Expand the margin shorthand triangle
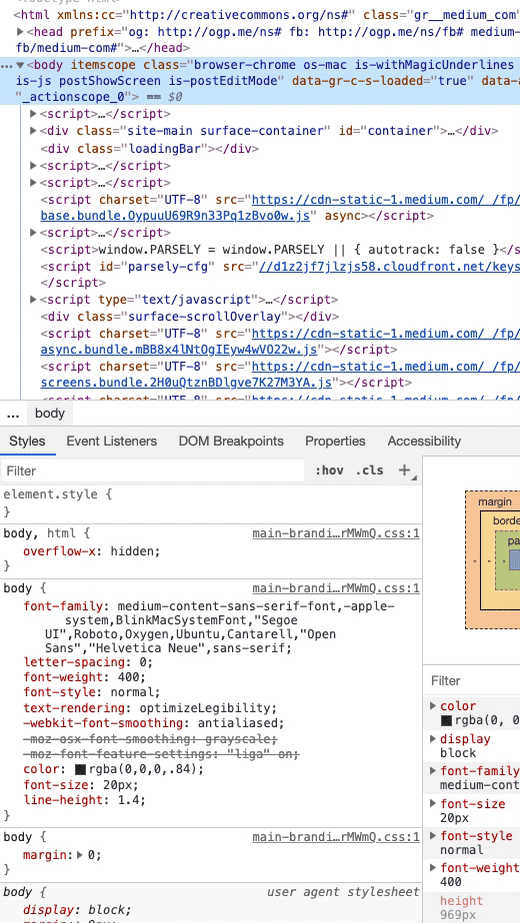The height and width of the screenshot is (923, 520). tap(80, 854)
